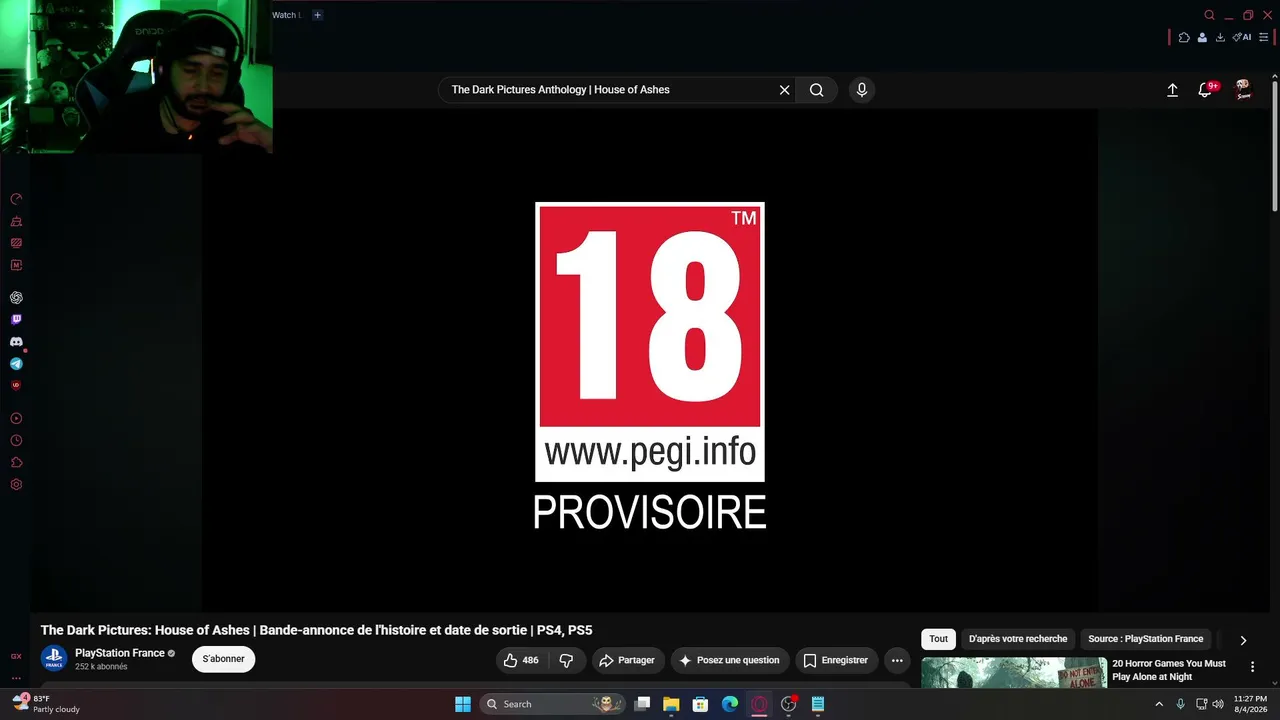
Task: Click the red shield icon in sidebar
Action: [x=16, y=385]
